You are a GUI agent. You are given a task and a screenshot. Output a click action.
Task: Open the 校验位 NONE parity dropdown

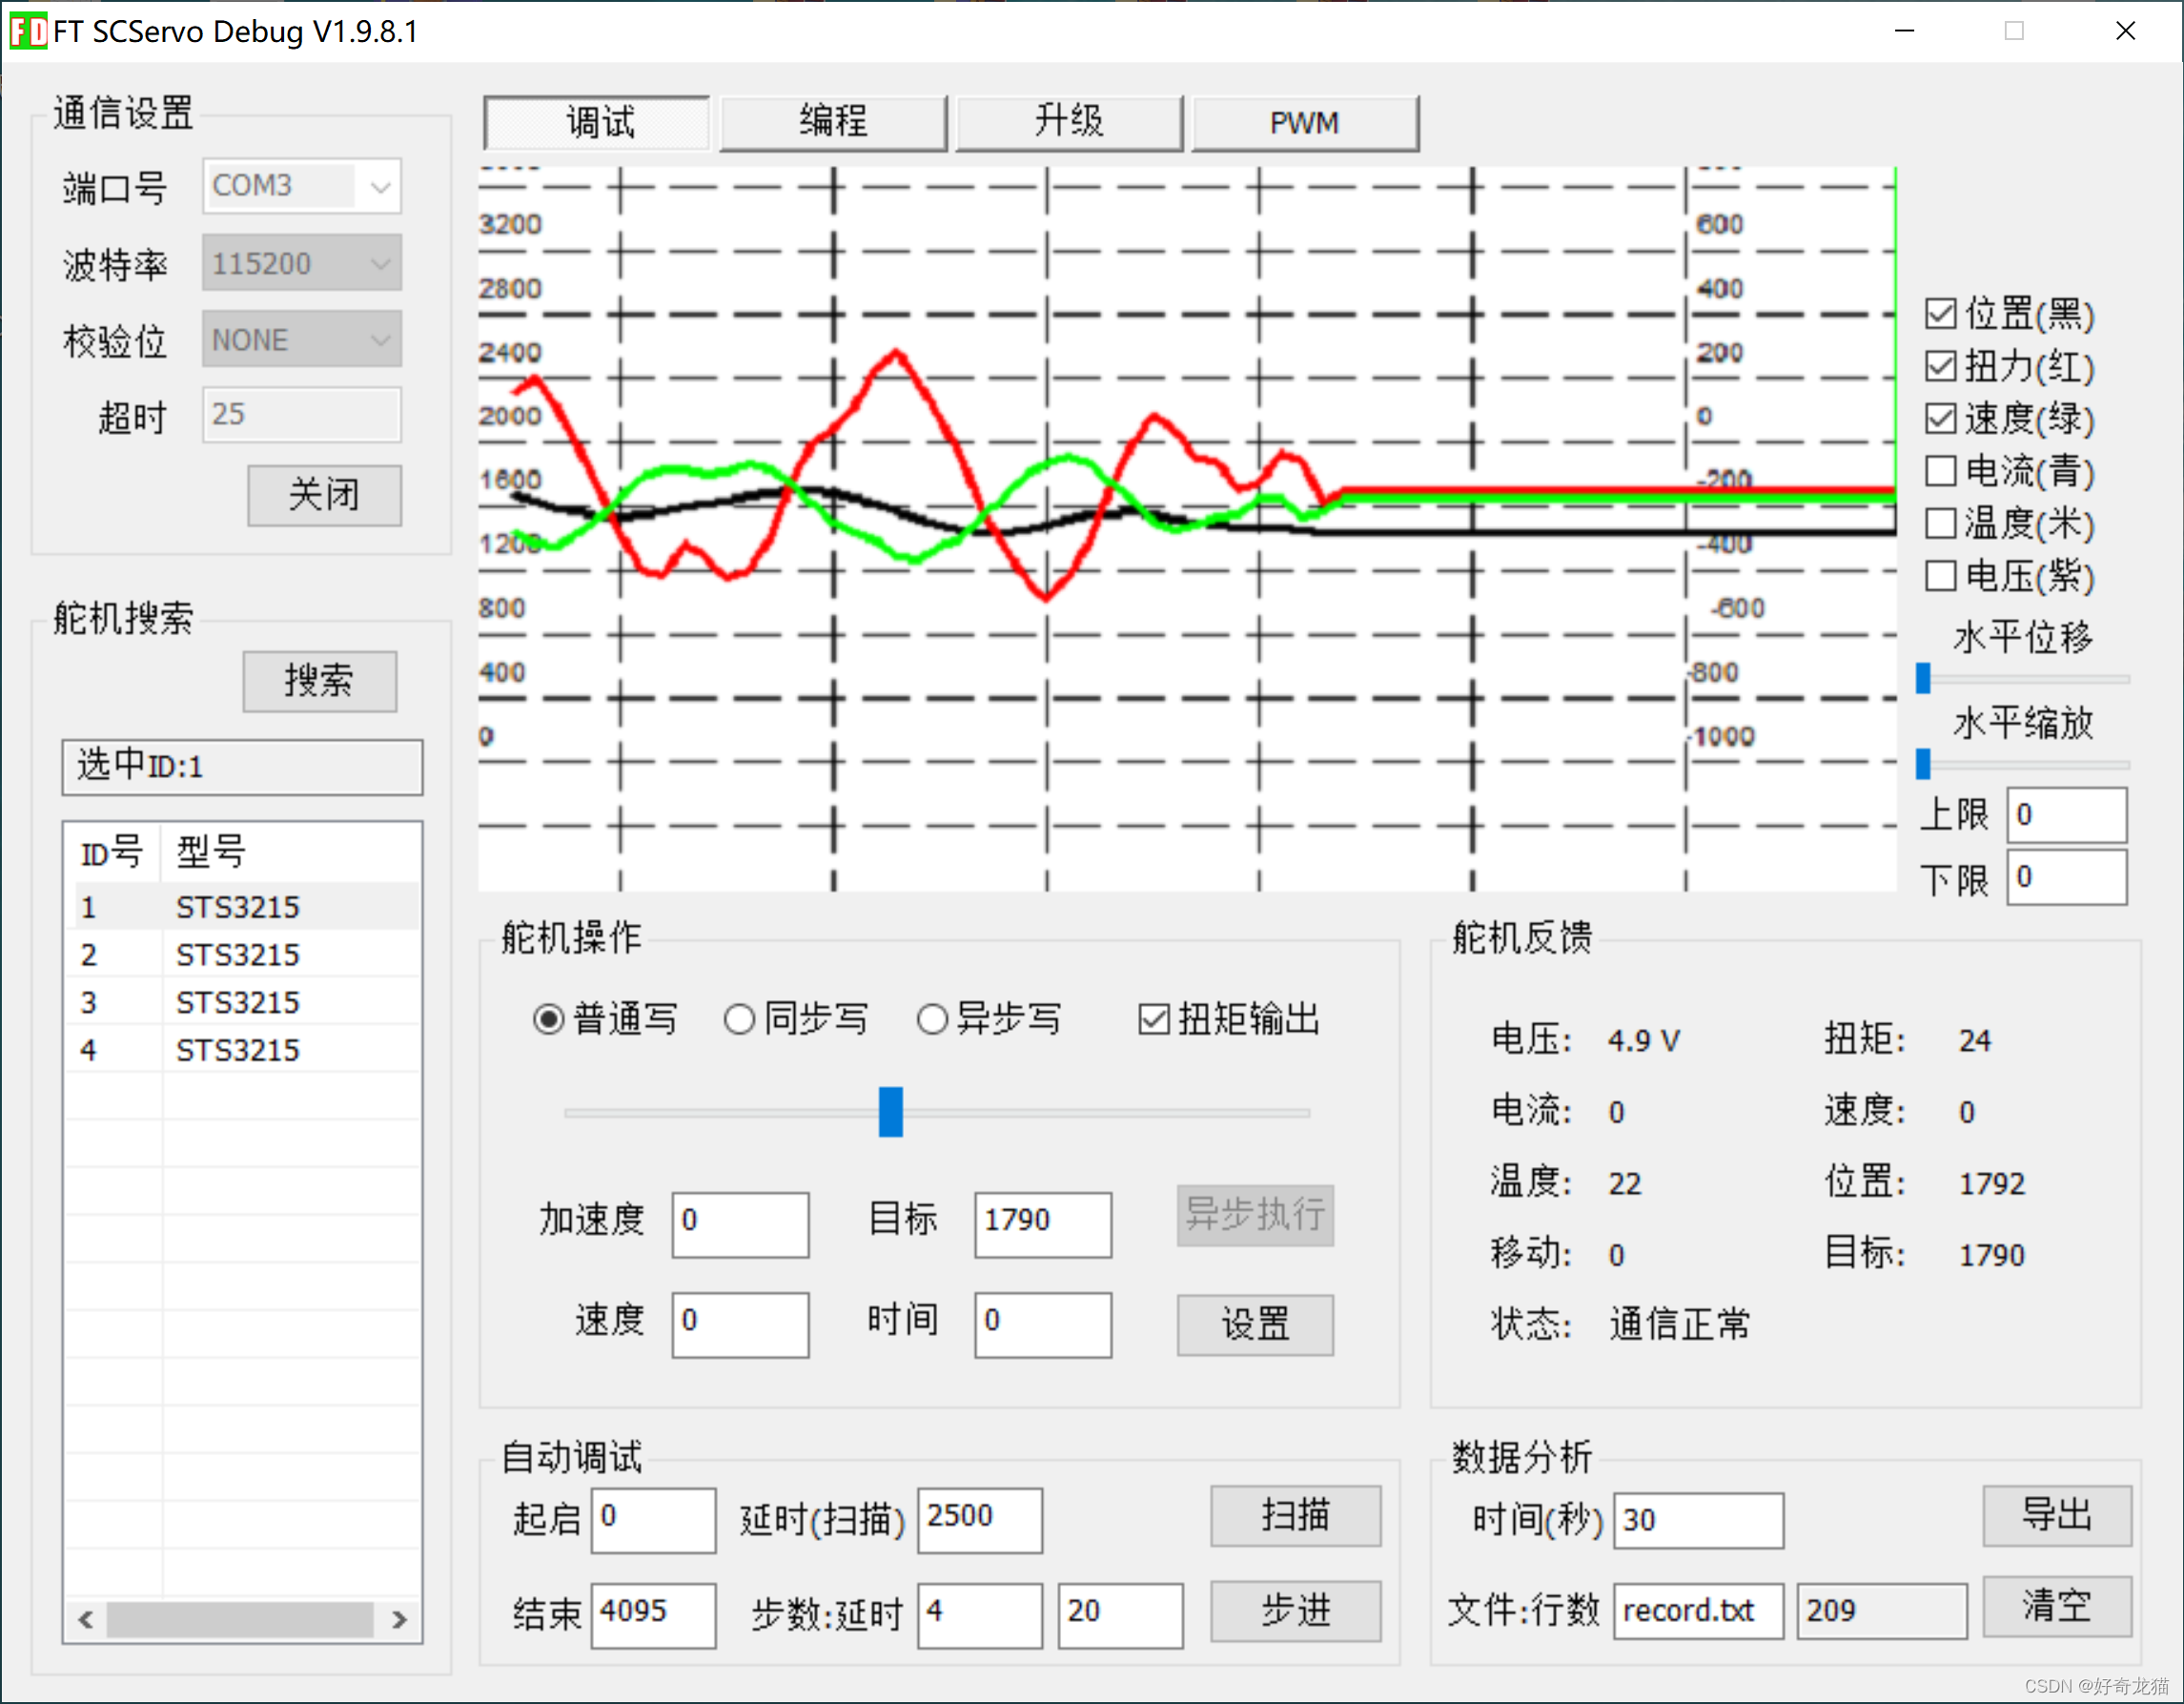[380, 340]
